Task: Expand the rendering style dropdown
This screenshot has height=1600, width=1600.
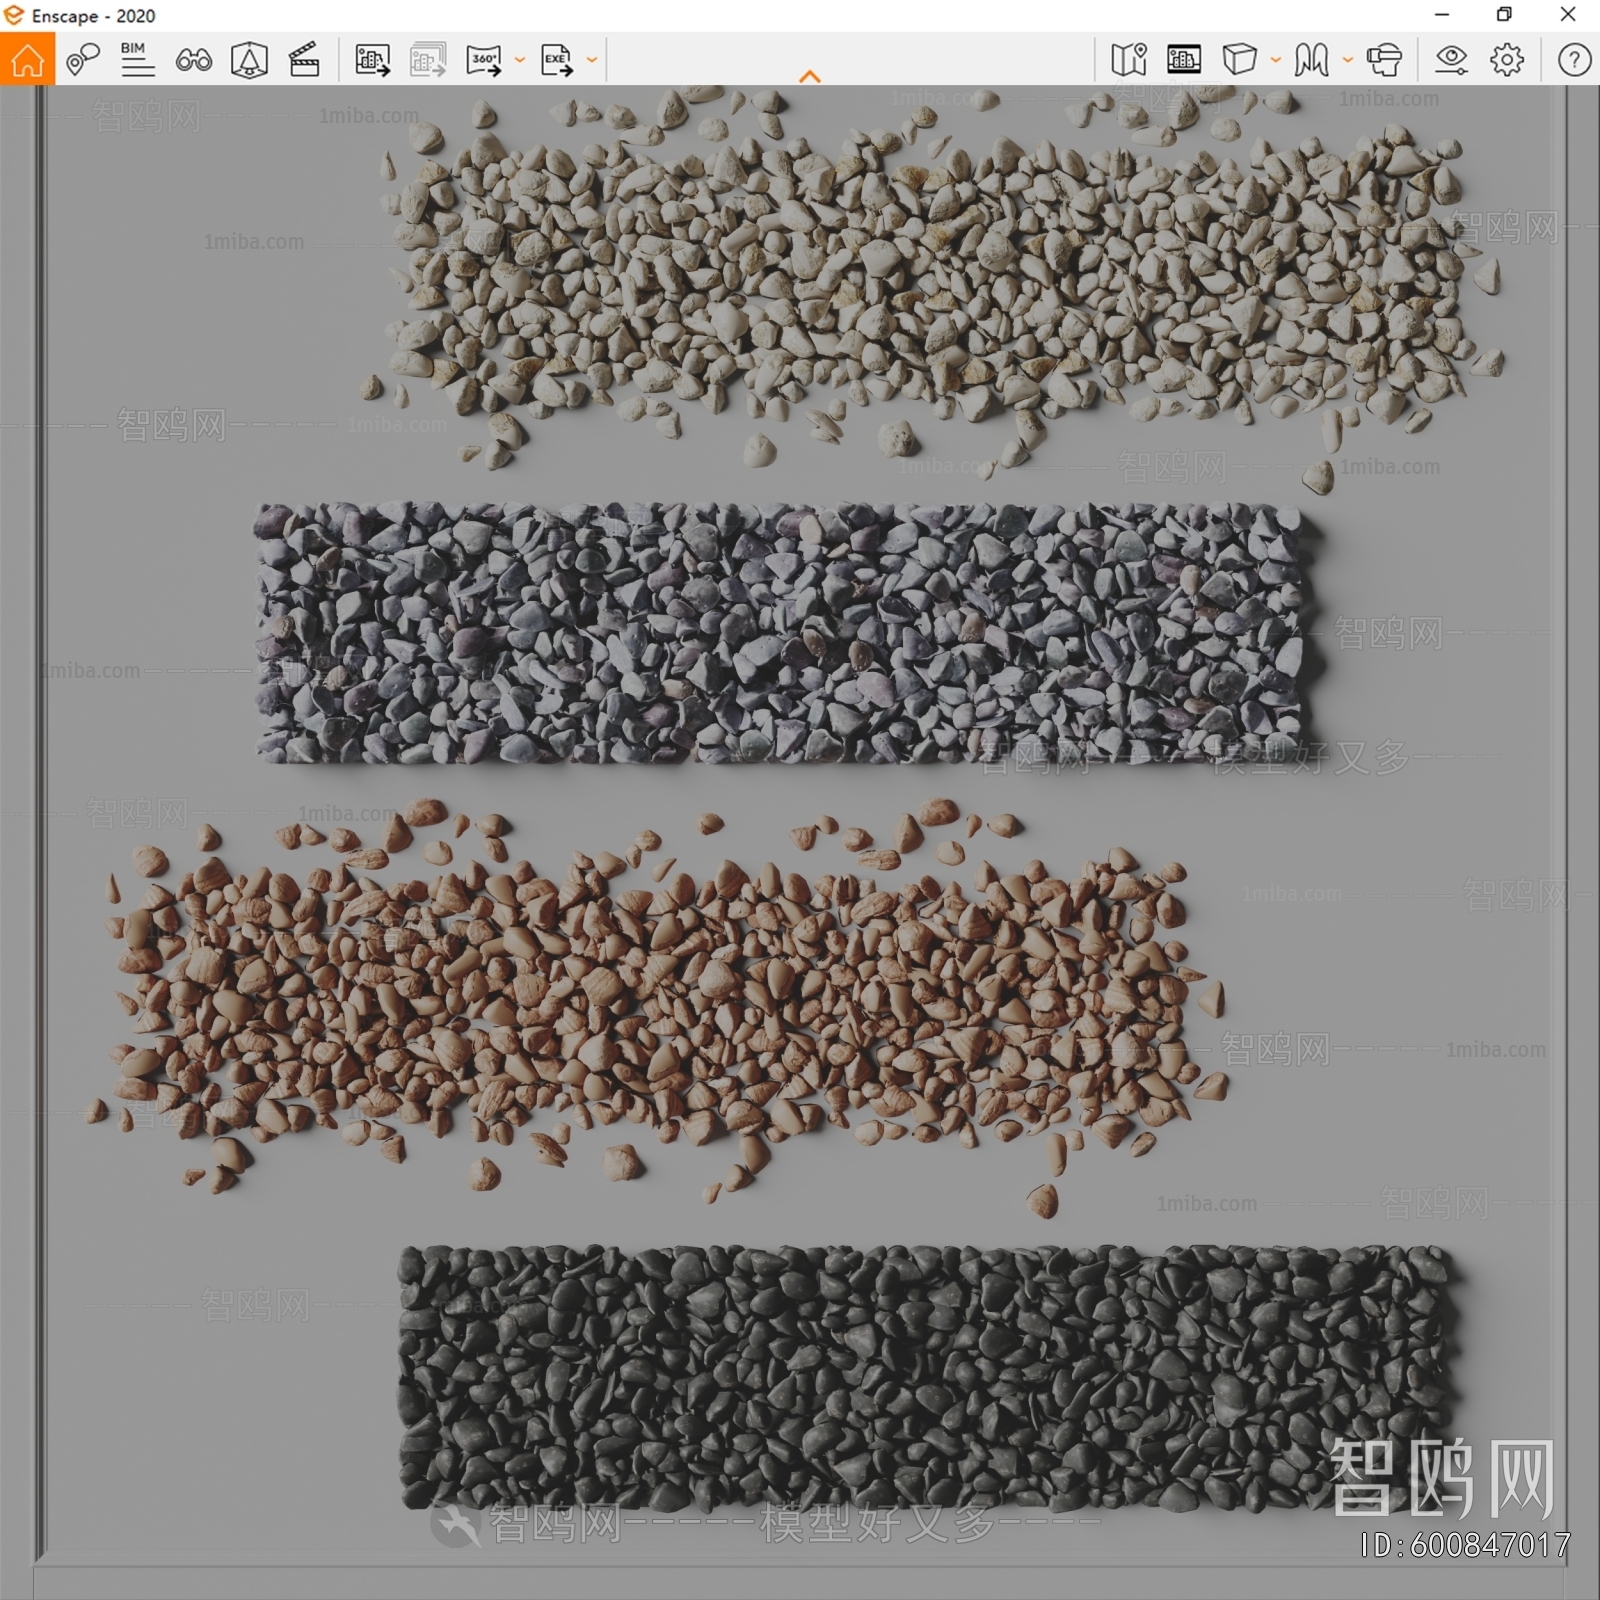Action: 1276,60
